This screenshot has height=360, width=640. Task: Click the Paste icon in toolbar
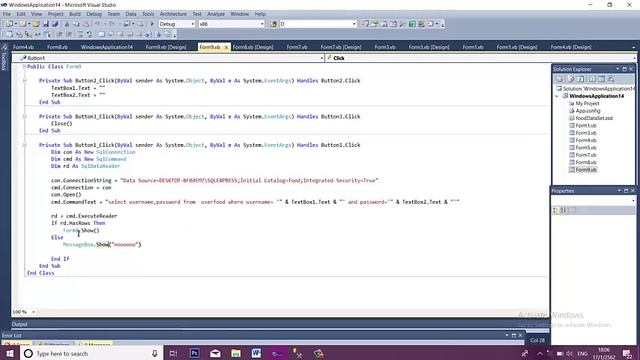(86, 24)
